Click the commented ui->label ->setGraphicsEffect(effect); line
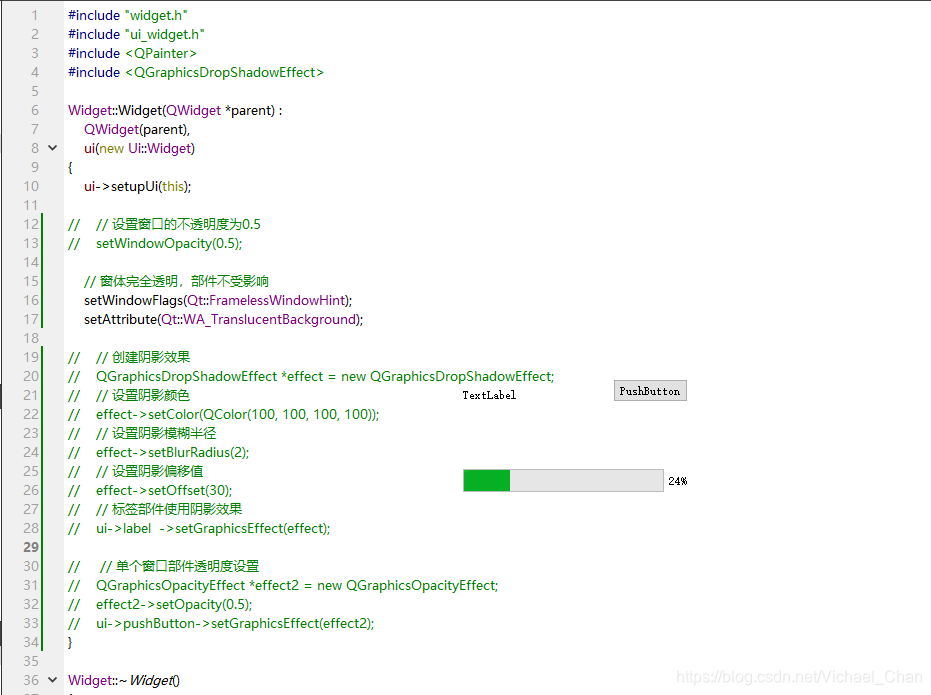Image resolution: width=931 pixels, height=695 pixels. click(199, 528)
